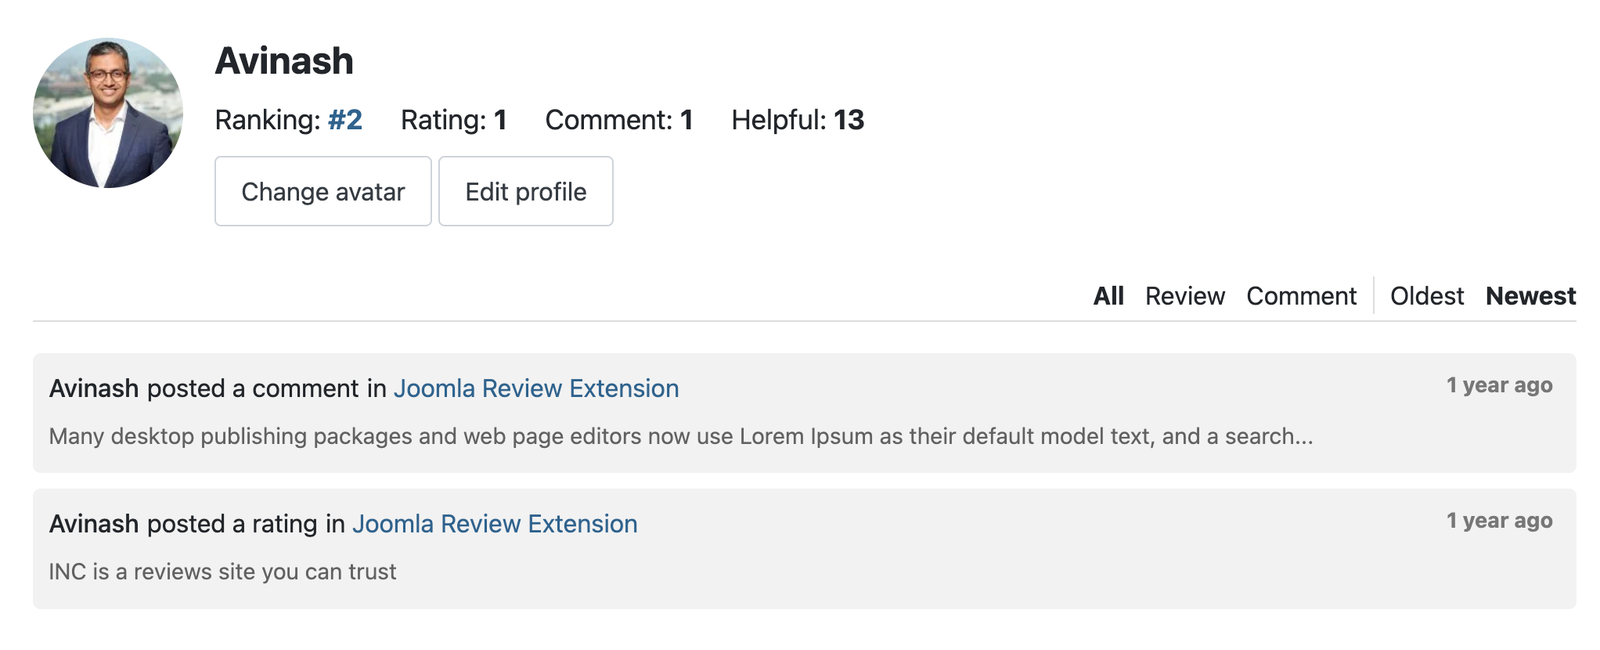Sort activity by Newest
Image resolution: width=1600 pixels, height=650 pixels.
[1529, 296]
